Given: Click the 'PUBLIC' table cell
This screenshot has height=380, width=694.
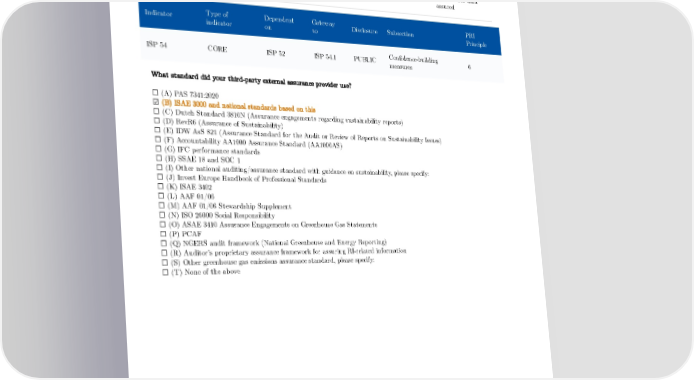Looking at the screenshot, I should click(x=364, y=59).
